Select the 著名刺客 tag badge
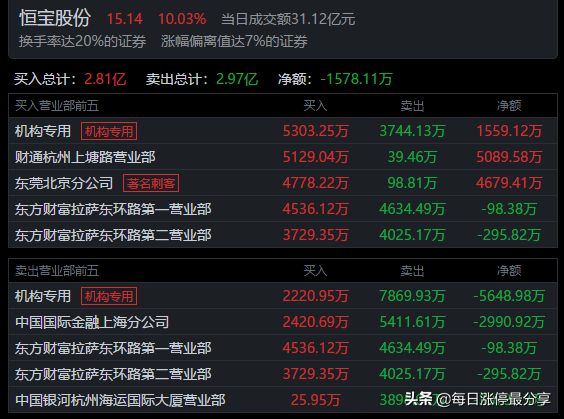Viewport: 564px width, 419px height. pyautogui.click(x=151, y=183)
